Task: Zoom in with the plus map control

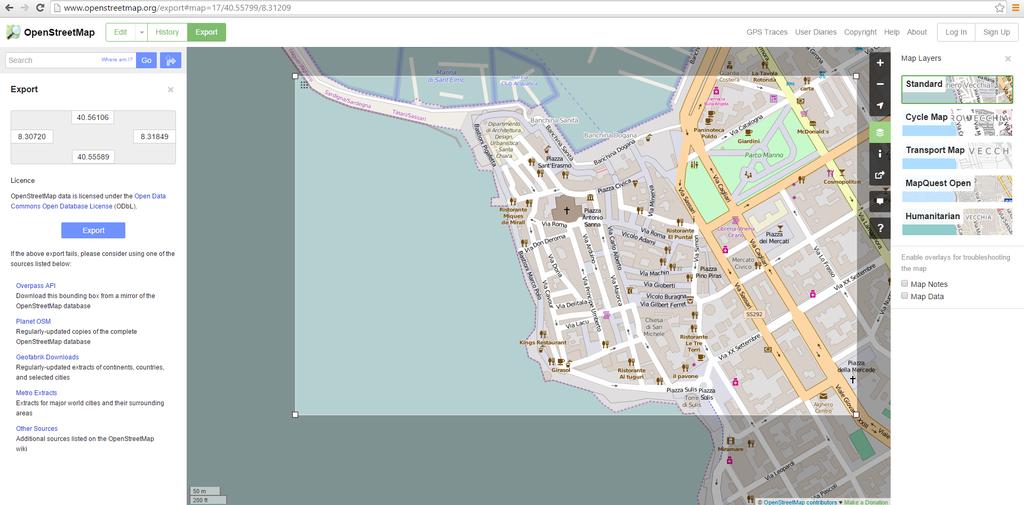Action: coord(880,63)
